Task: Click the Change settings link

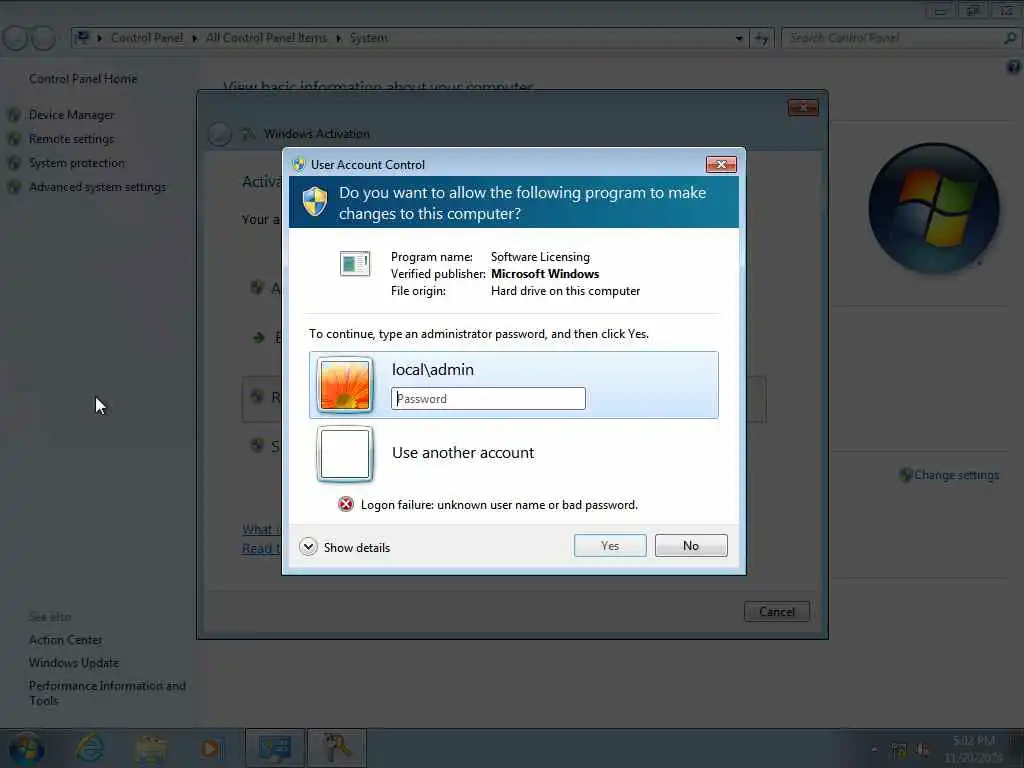Action: point(956,475)
